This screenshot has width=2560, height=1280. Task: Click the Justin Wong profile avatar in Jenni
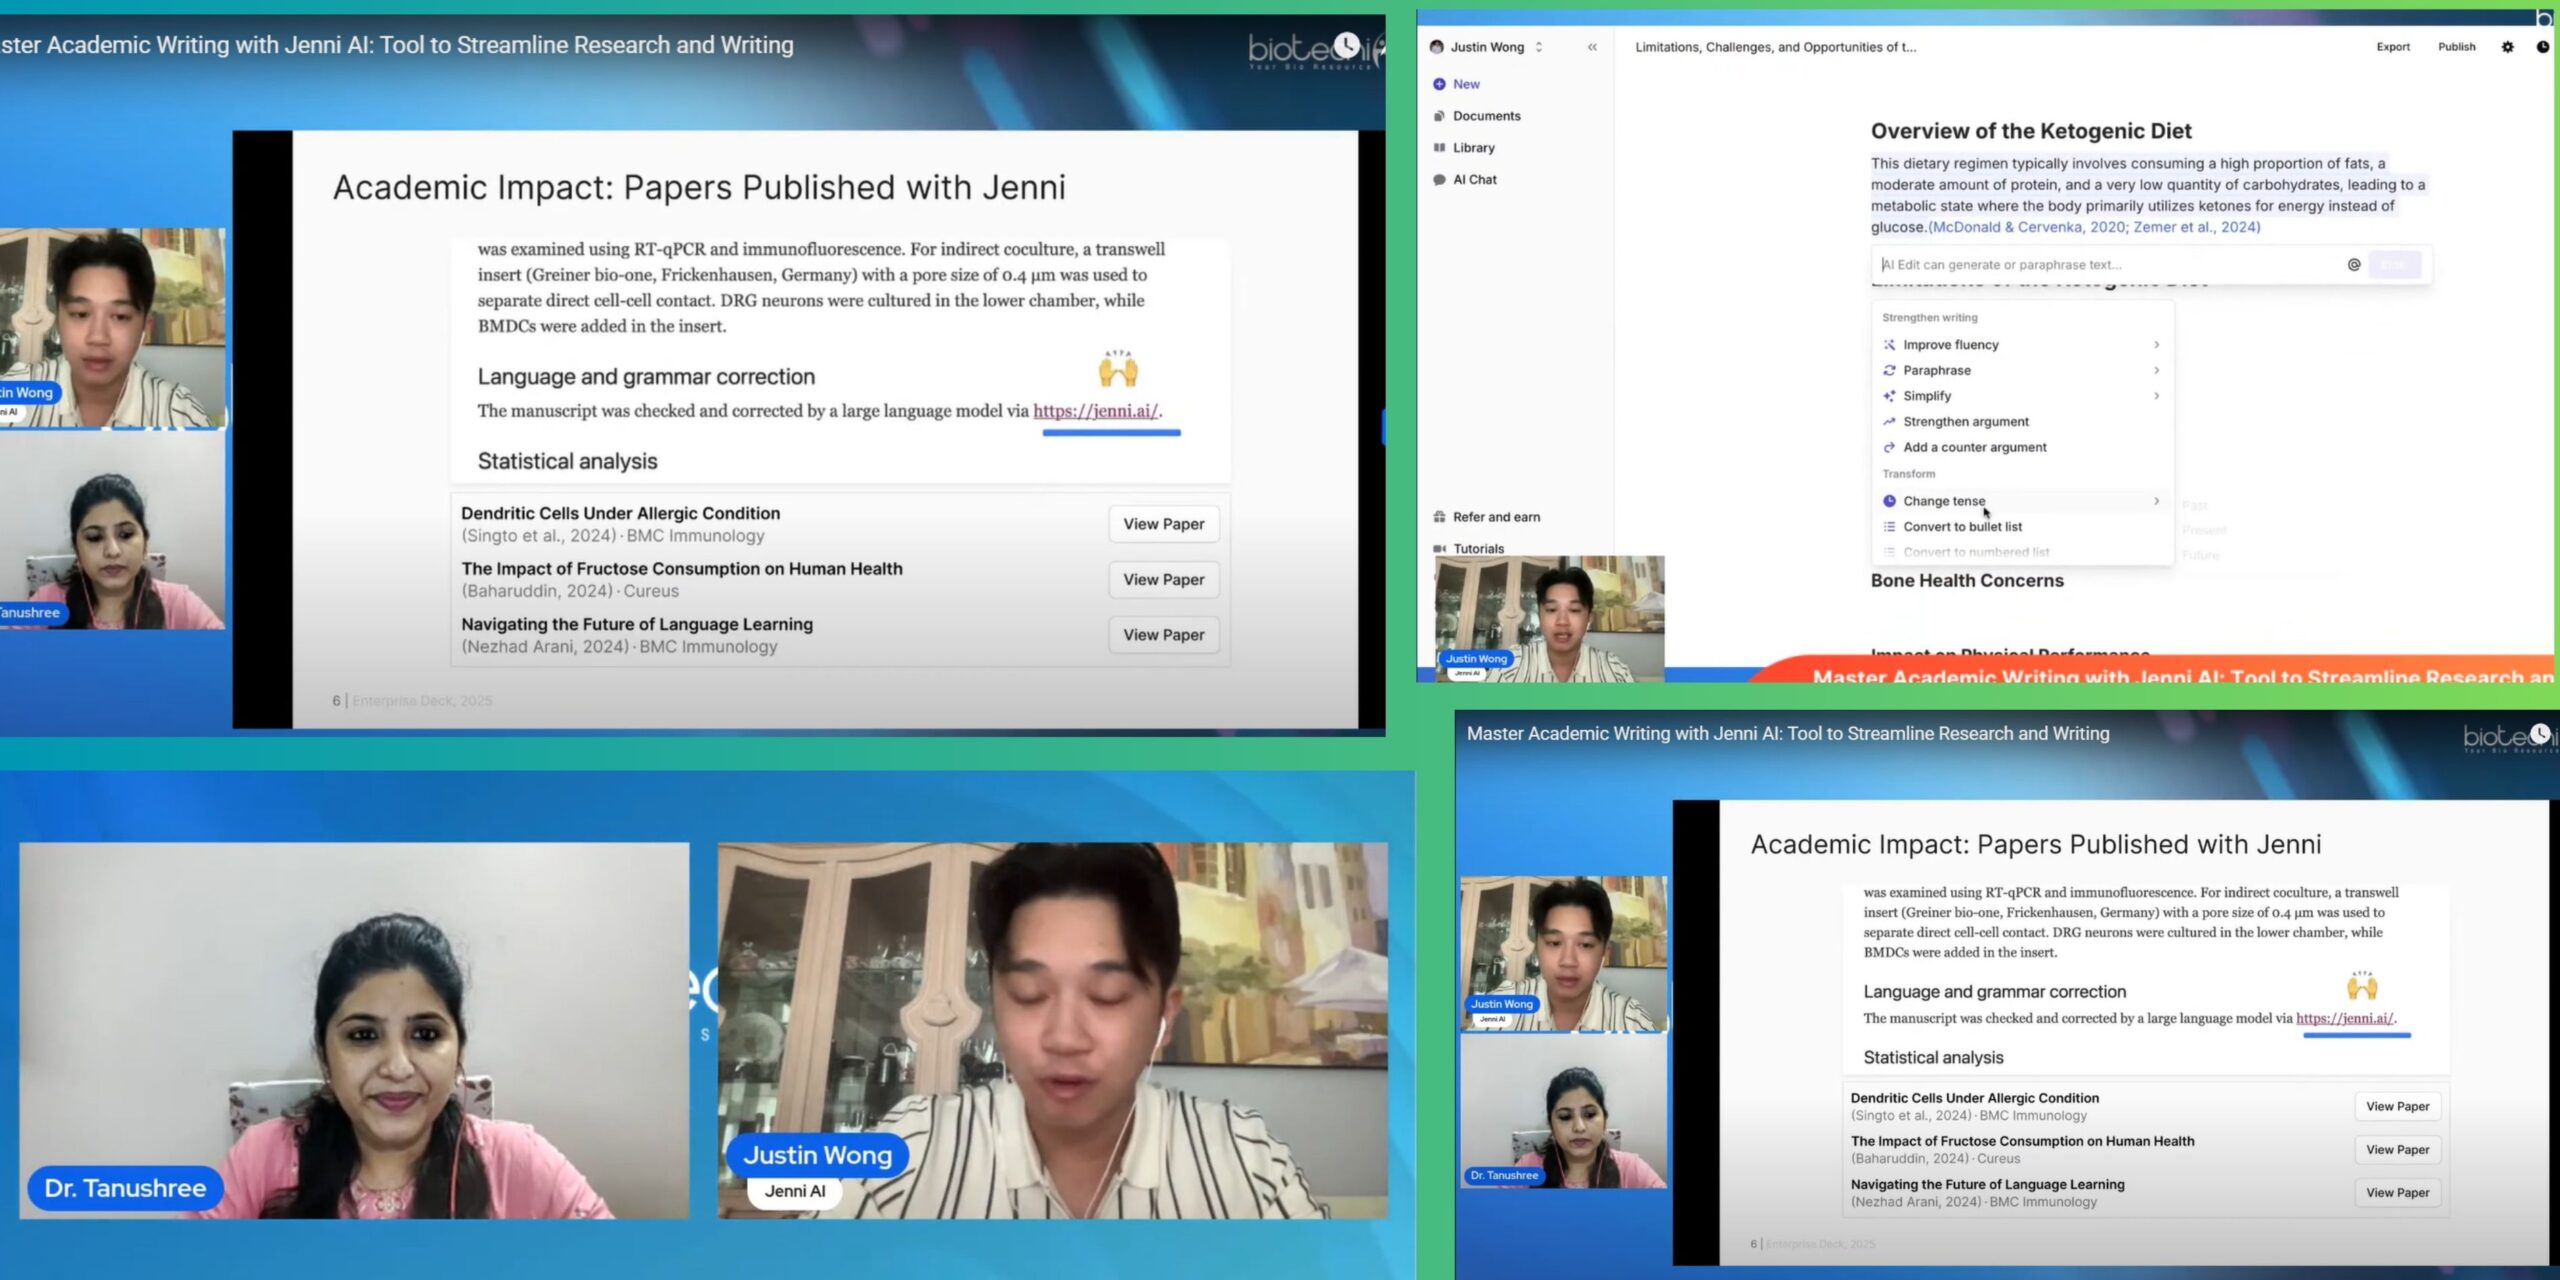[1437, 47]
